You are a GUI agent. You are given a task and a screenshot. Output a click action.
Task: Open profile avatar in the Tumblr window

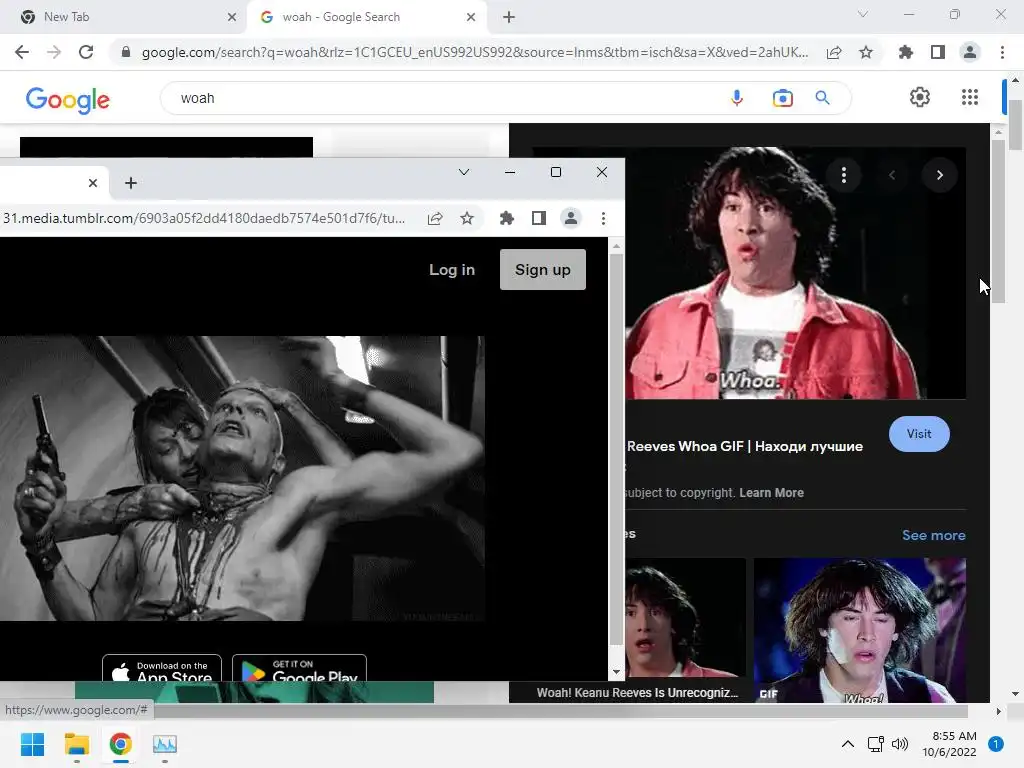click(571, 218)
